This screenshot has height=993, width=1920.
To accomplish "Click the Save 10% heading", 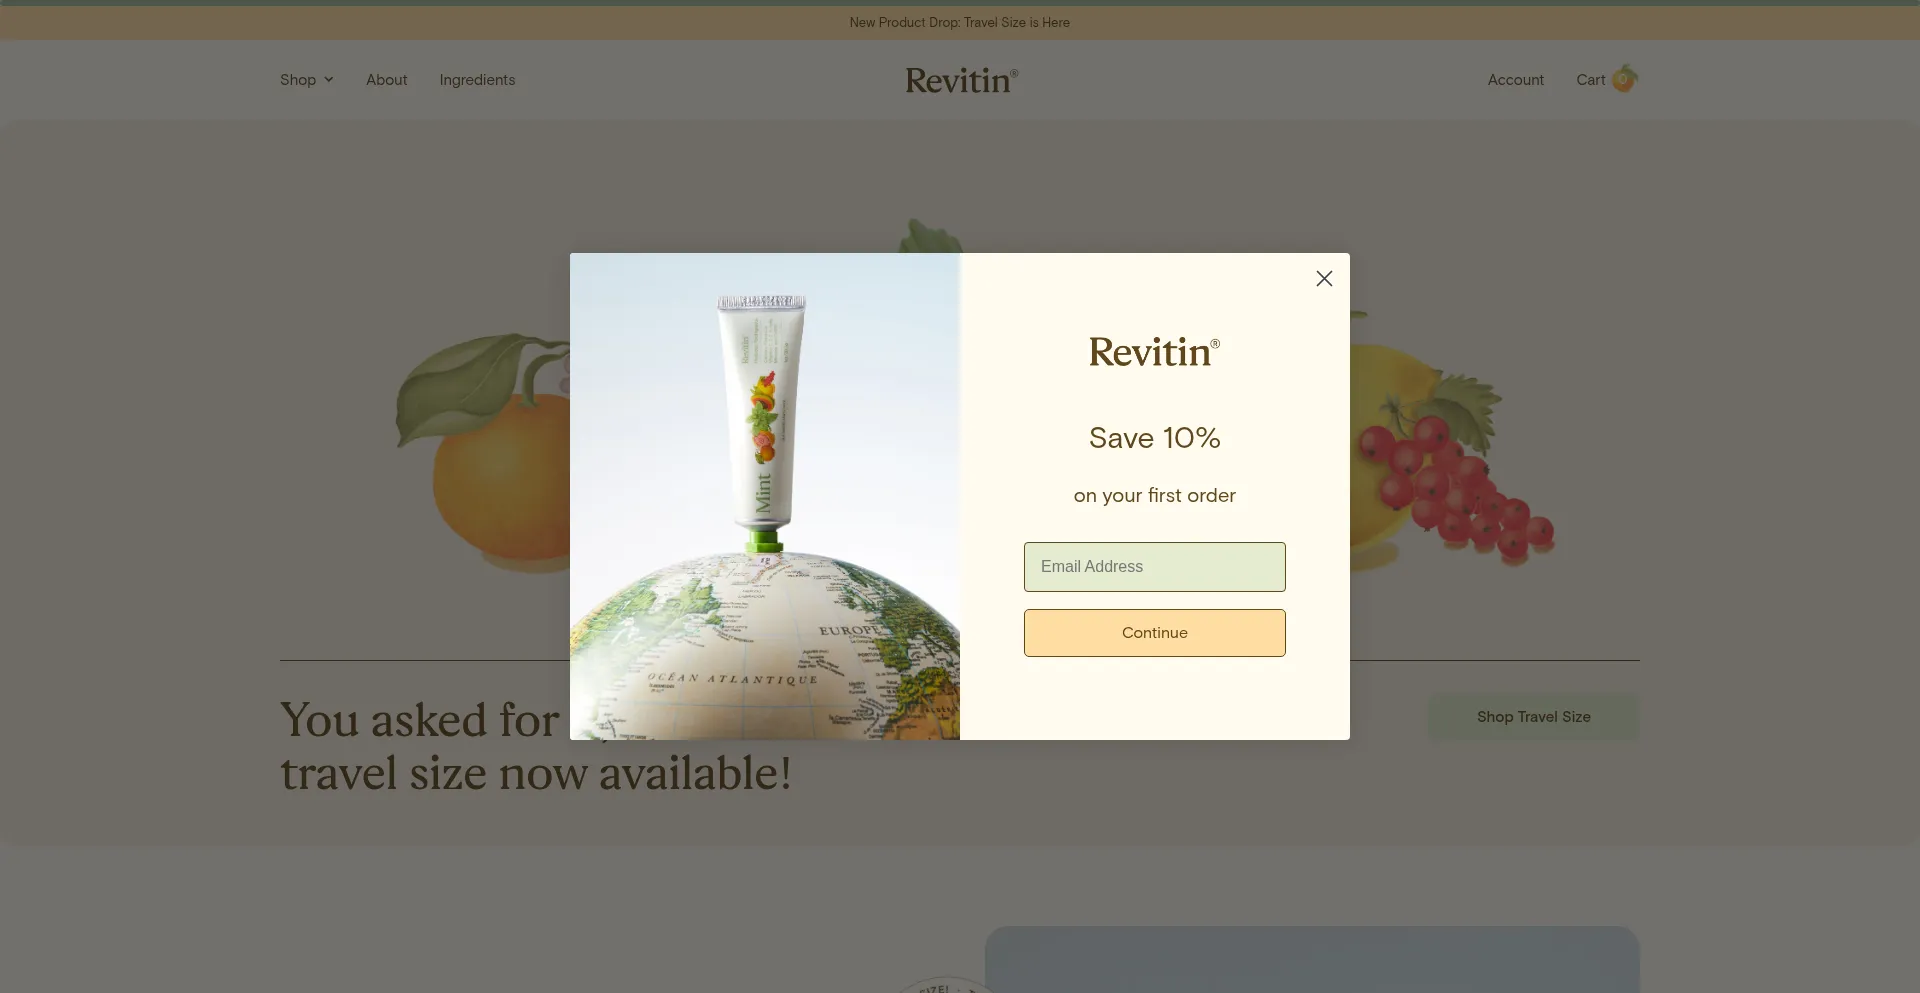I will (1154, 438).
